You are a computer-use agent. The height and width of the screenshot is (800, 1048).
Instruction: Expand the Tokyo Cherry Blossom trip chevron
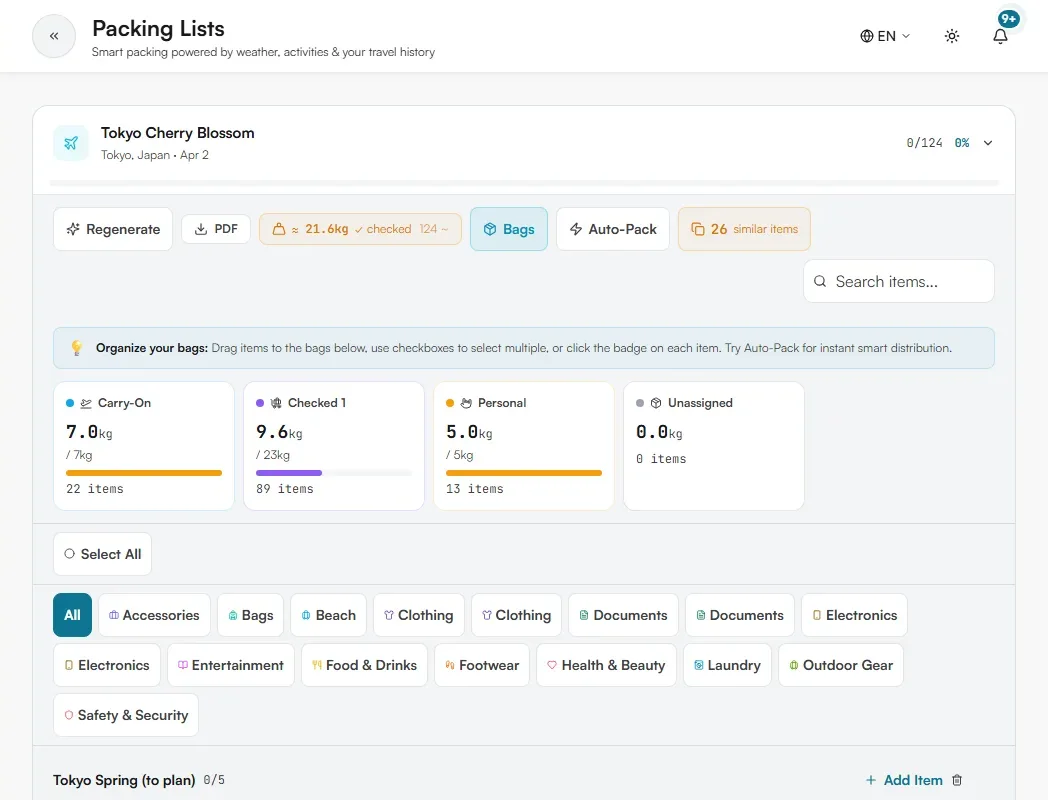988,143
